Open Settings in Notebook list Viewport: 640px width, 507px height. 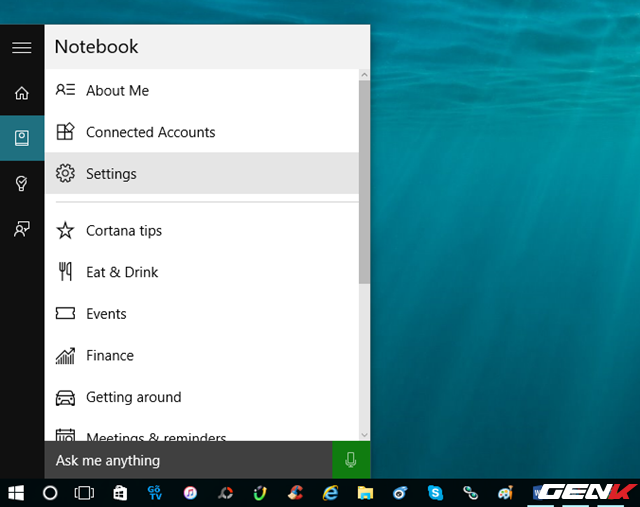click(x=202, y=173)
